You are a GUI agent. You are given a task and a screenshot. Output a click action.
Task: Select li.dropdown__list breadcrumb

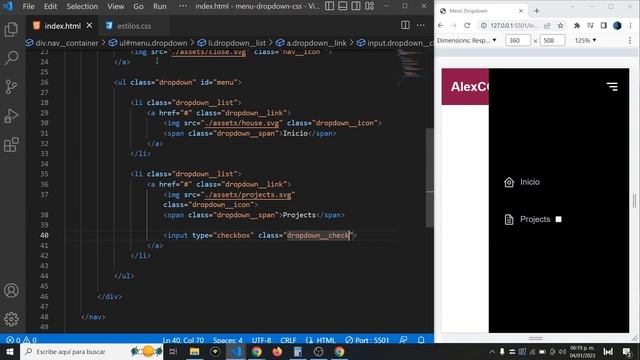click(x=231, y=43)
